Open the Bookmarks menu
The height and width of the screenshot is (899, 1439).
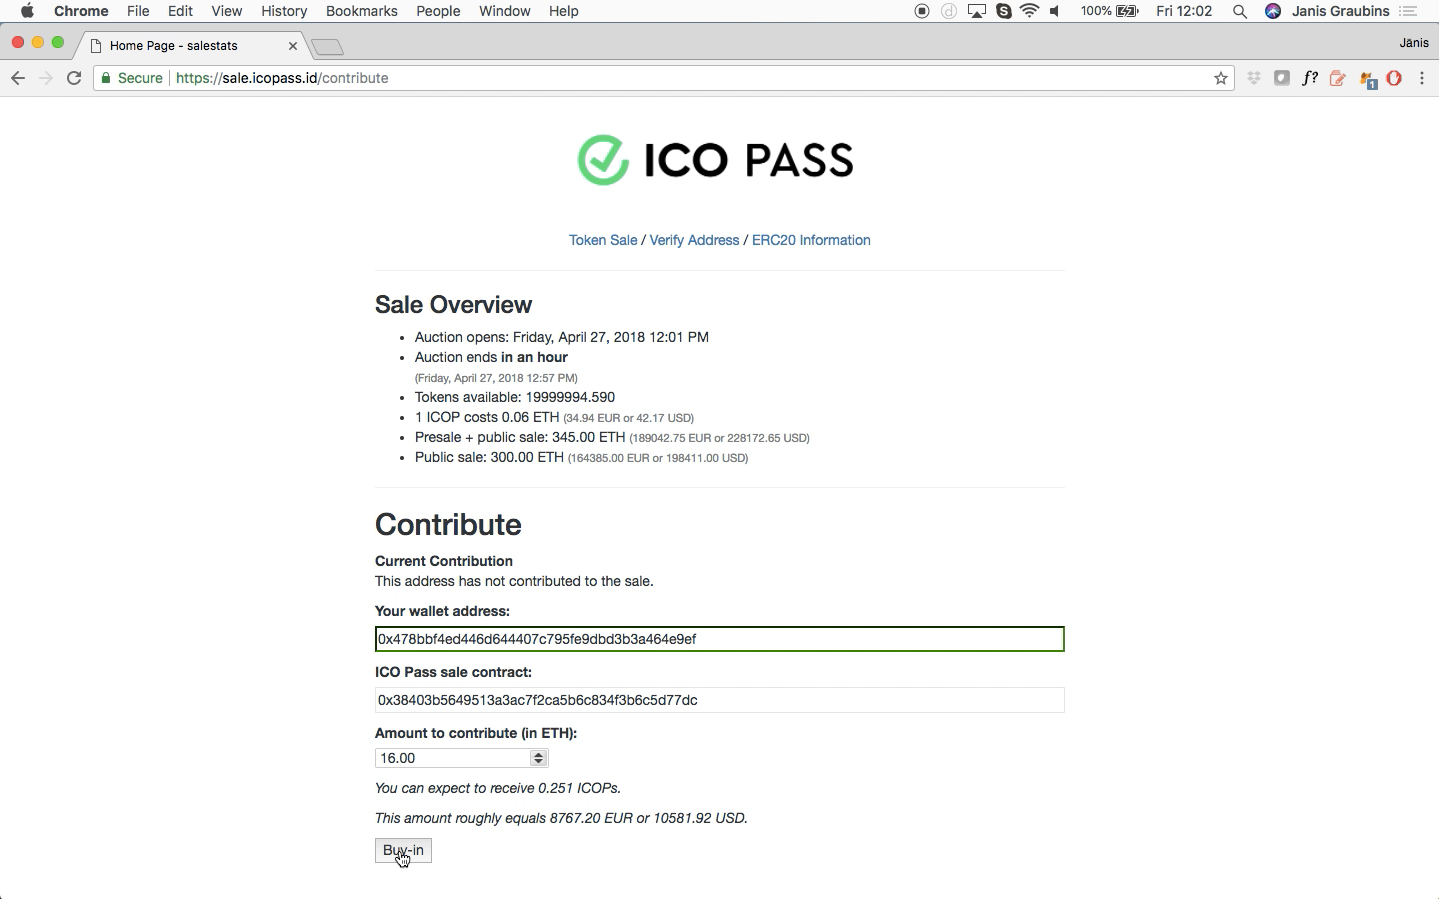pos(361,11)
